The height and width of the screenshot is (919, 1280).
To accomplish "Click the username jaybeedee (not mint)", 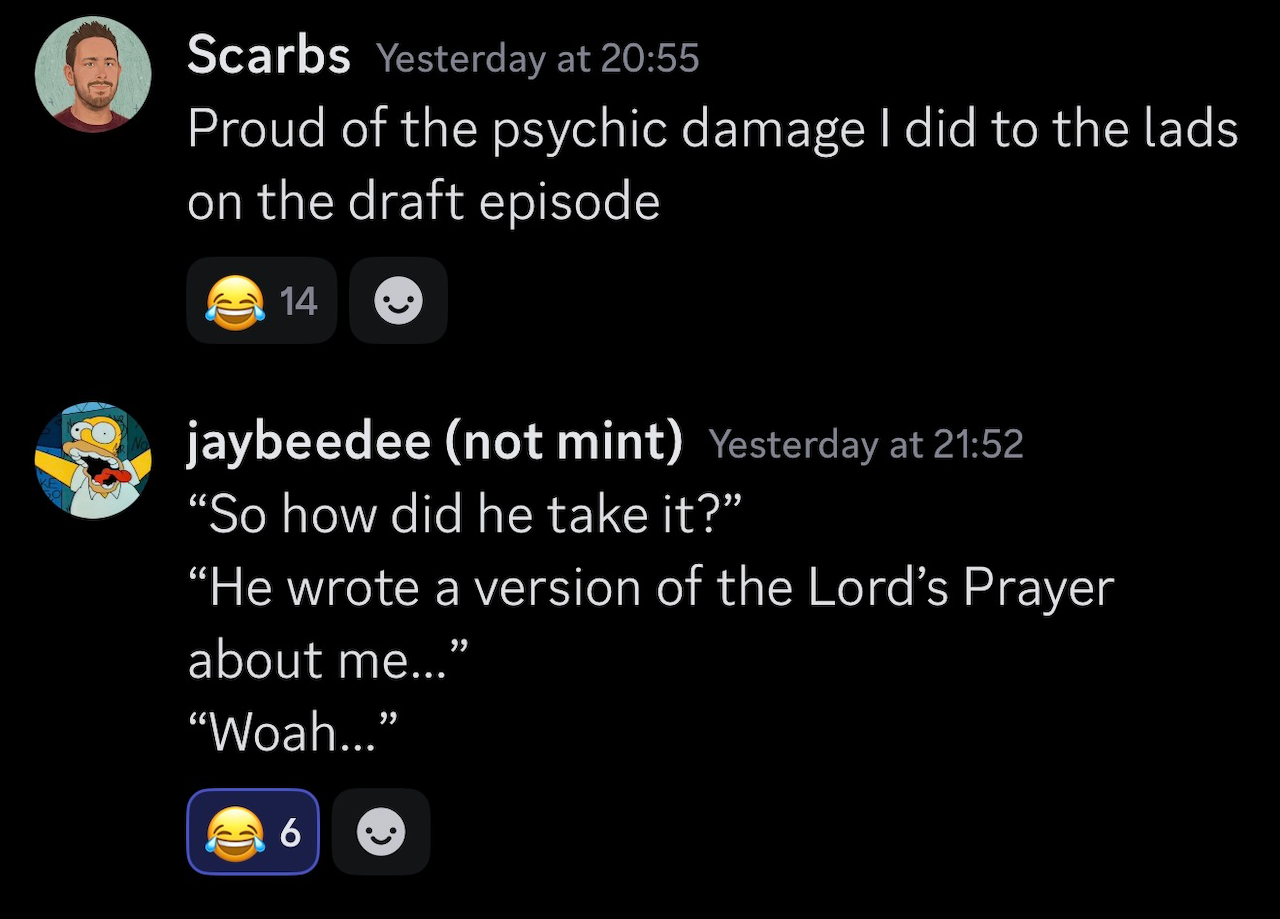I will pyautogui.click(x=435, y=441).
